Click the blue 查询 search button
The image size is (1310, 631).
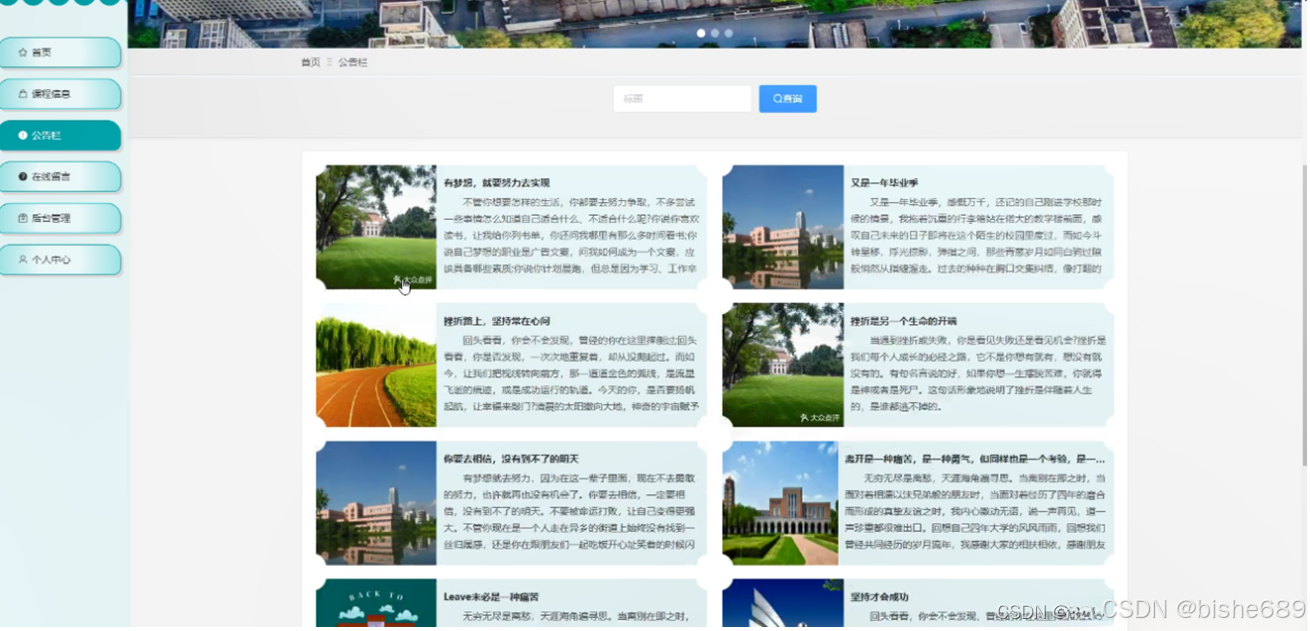coord(788,98)
